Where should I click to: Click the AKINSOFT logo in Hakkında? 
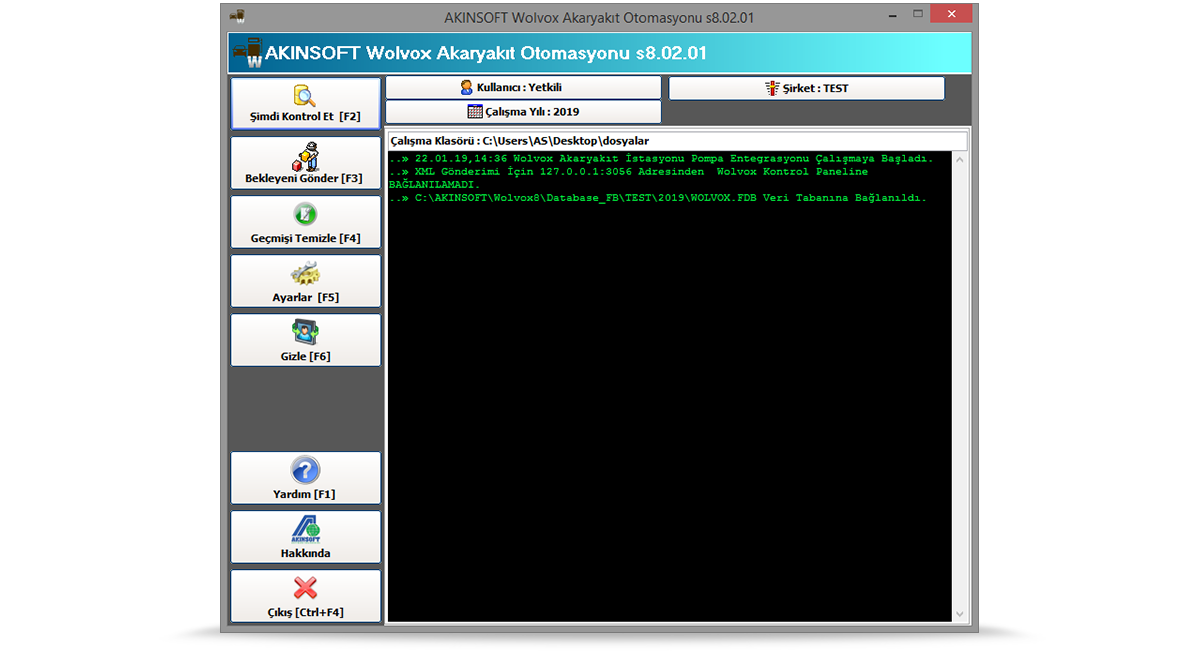tap(305, 529)
